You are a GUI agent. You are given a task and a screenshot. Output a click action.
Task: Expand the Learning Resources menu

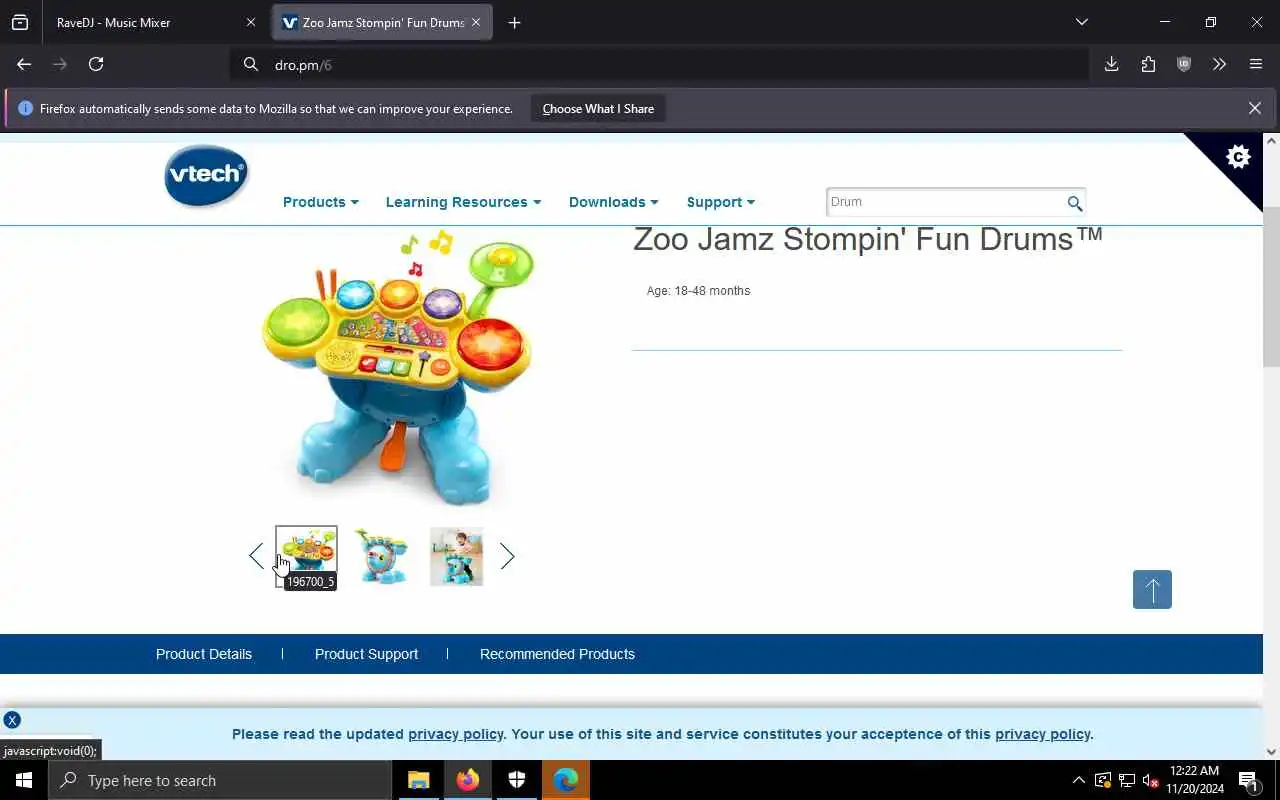tap(463, 202)
